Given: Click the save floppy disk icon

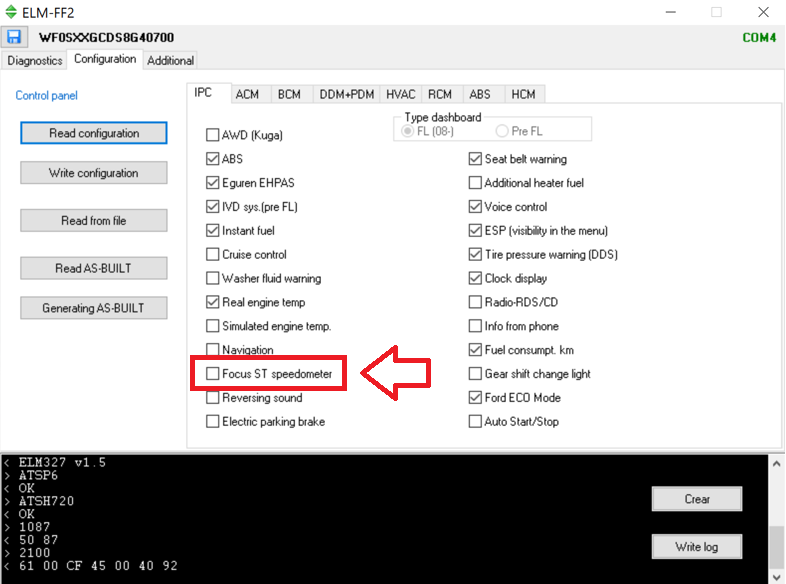Looking at the screenshot, I should pos(14,38).
